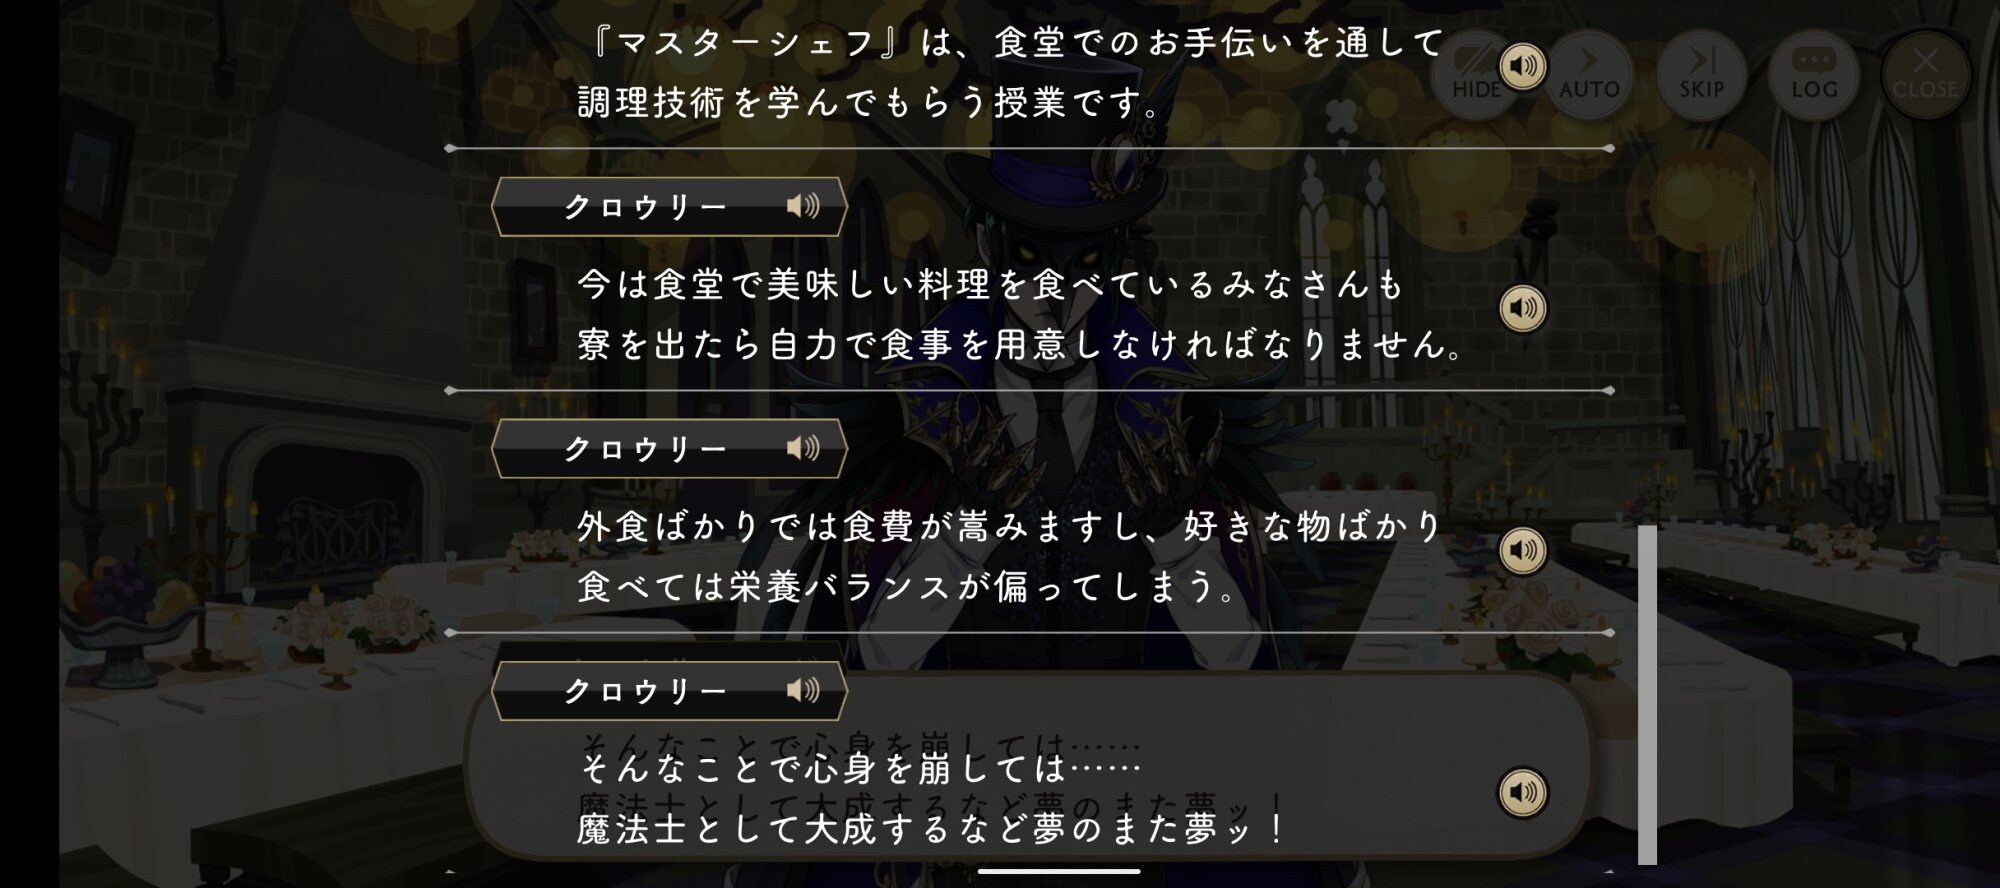Tap speaker icon in third クロウリー name tag

coord(803,690)
